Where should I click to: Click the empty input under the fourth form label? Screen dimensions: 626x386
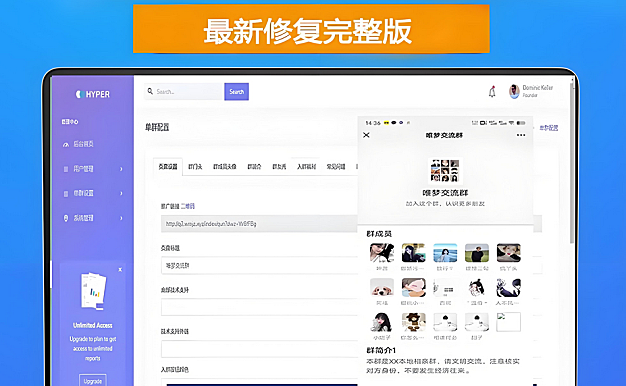260,349
